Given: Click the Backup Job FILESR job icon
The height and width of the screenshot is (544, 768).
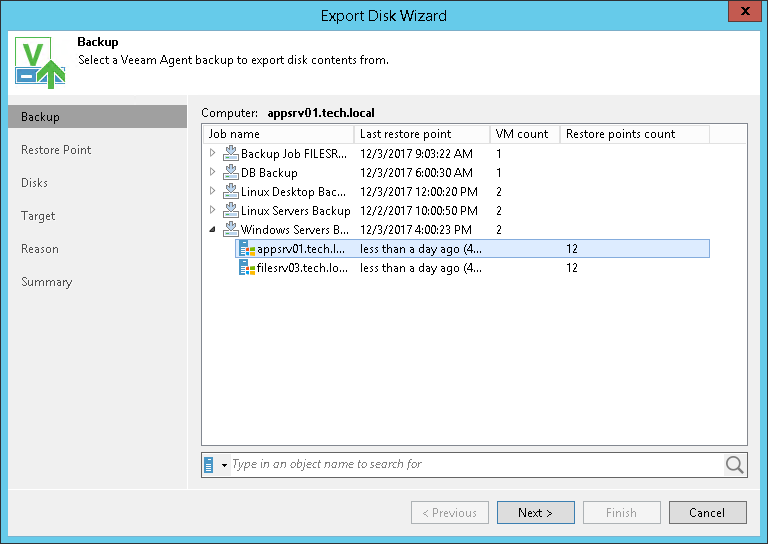Looking at the screenshot, I should pyautogui.click(x=231, y=153).
